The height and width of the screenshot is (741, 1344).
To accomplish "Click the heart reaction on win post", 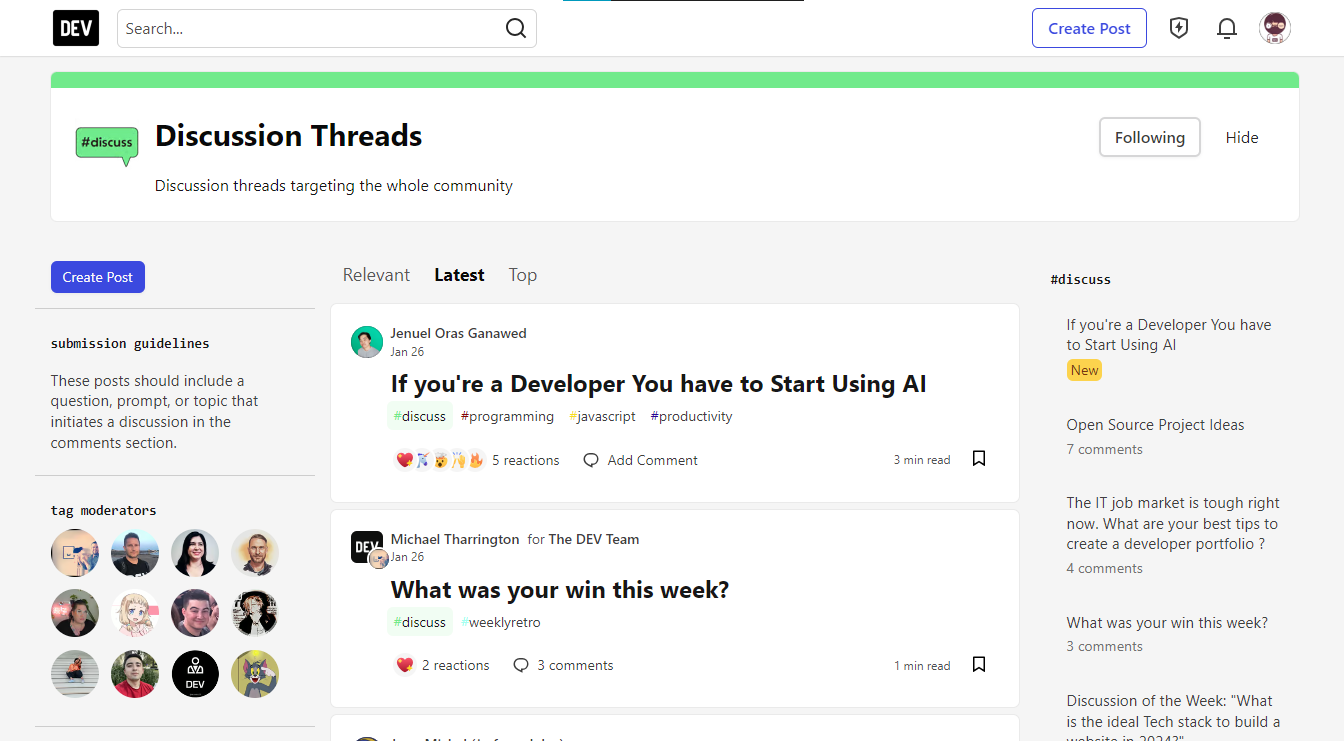I will 405,665.
